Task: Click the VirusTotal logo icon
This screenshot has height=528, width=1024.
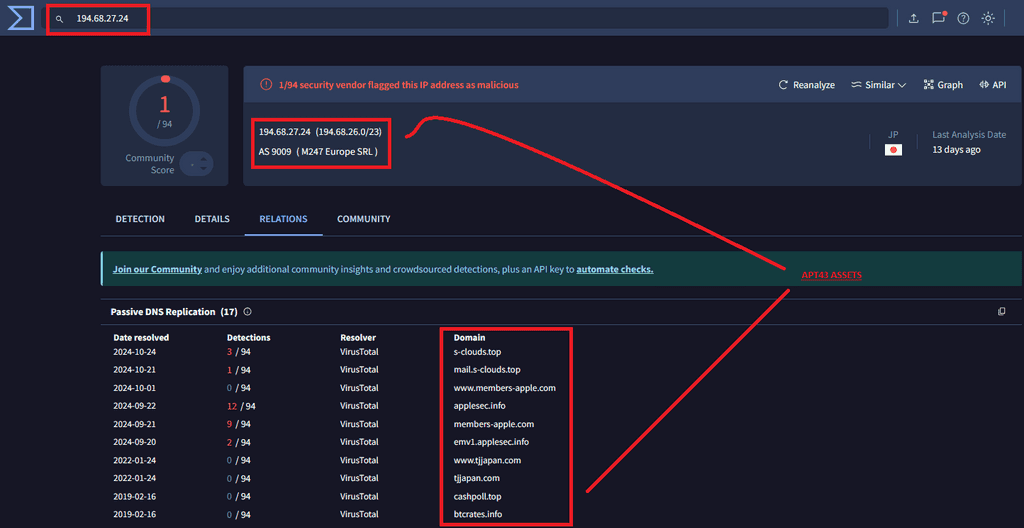Action: pos(20,18)
